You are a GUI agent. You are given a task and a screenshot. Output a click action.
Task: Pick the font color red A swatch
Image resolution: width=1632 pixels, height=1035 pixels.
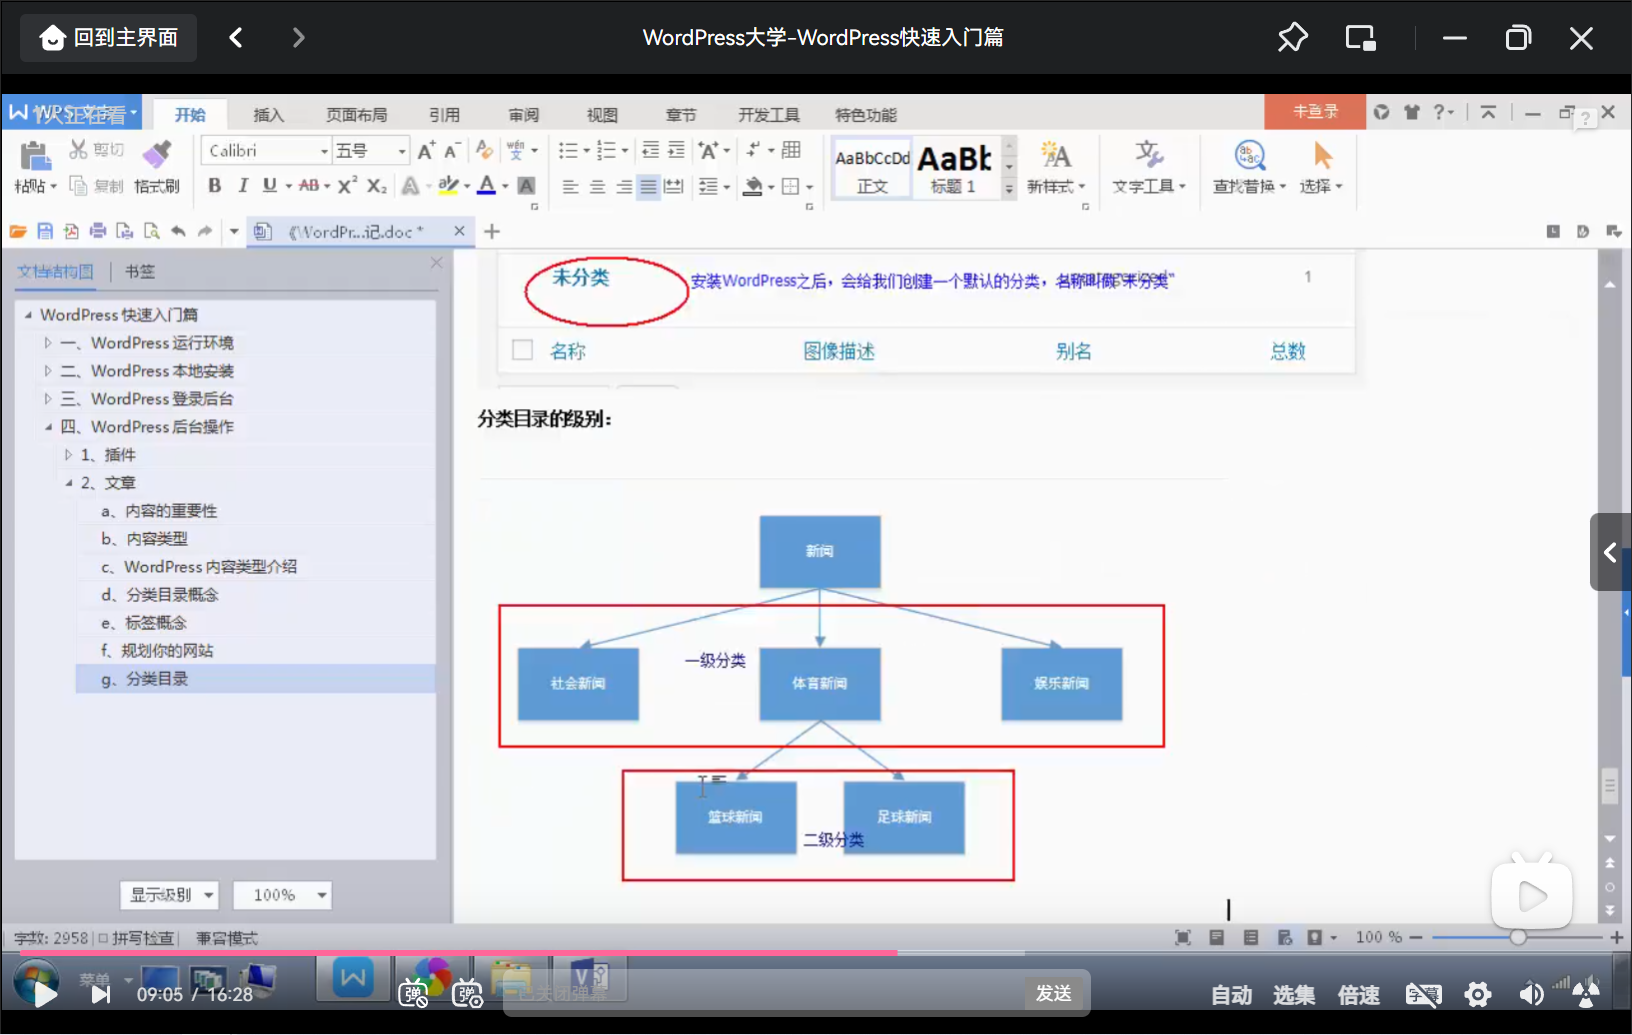[x=486, y=185]
